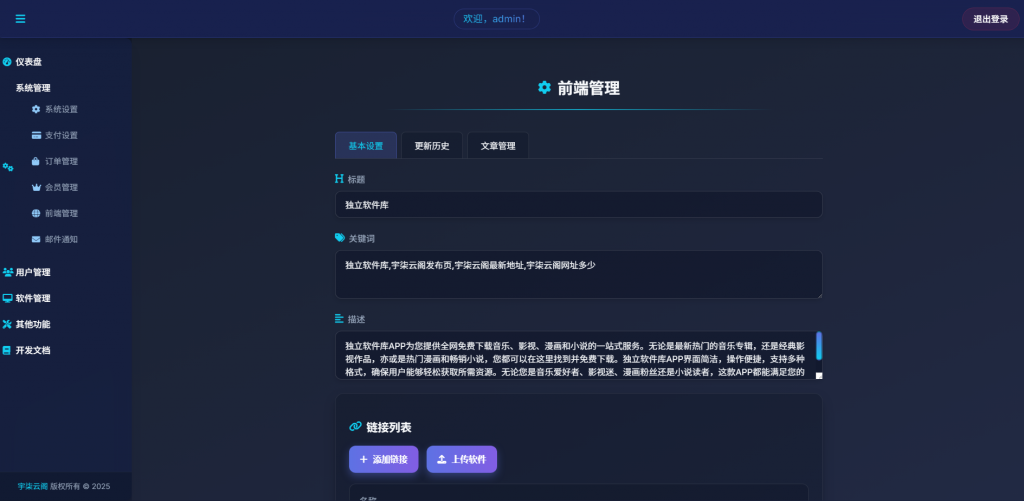The width and height of the screenshot is (1024, 501).
Task: Click the developer docs book icon
Action: [7, 350]
